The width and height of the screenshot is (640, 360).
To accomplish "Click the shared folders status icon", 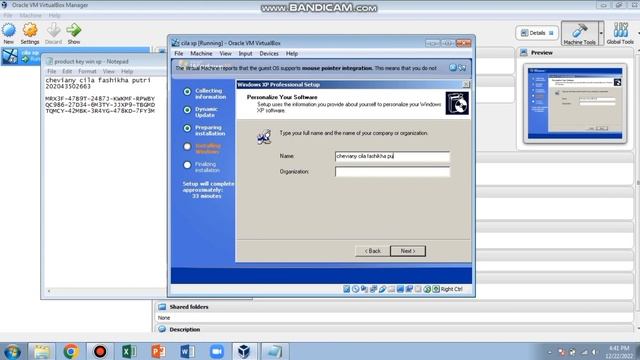I will [391, 289].
